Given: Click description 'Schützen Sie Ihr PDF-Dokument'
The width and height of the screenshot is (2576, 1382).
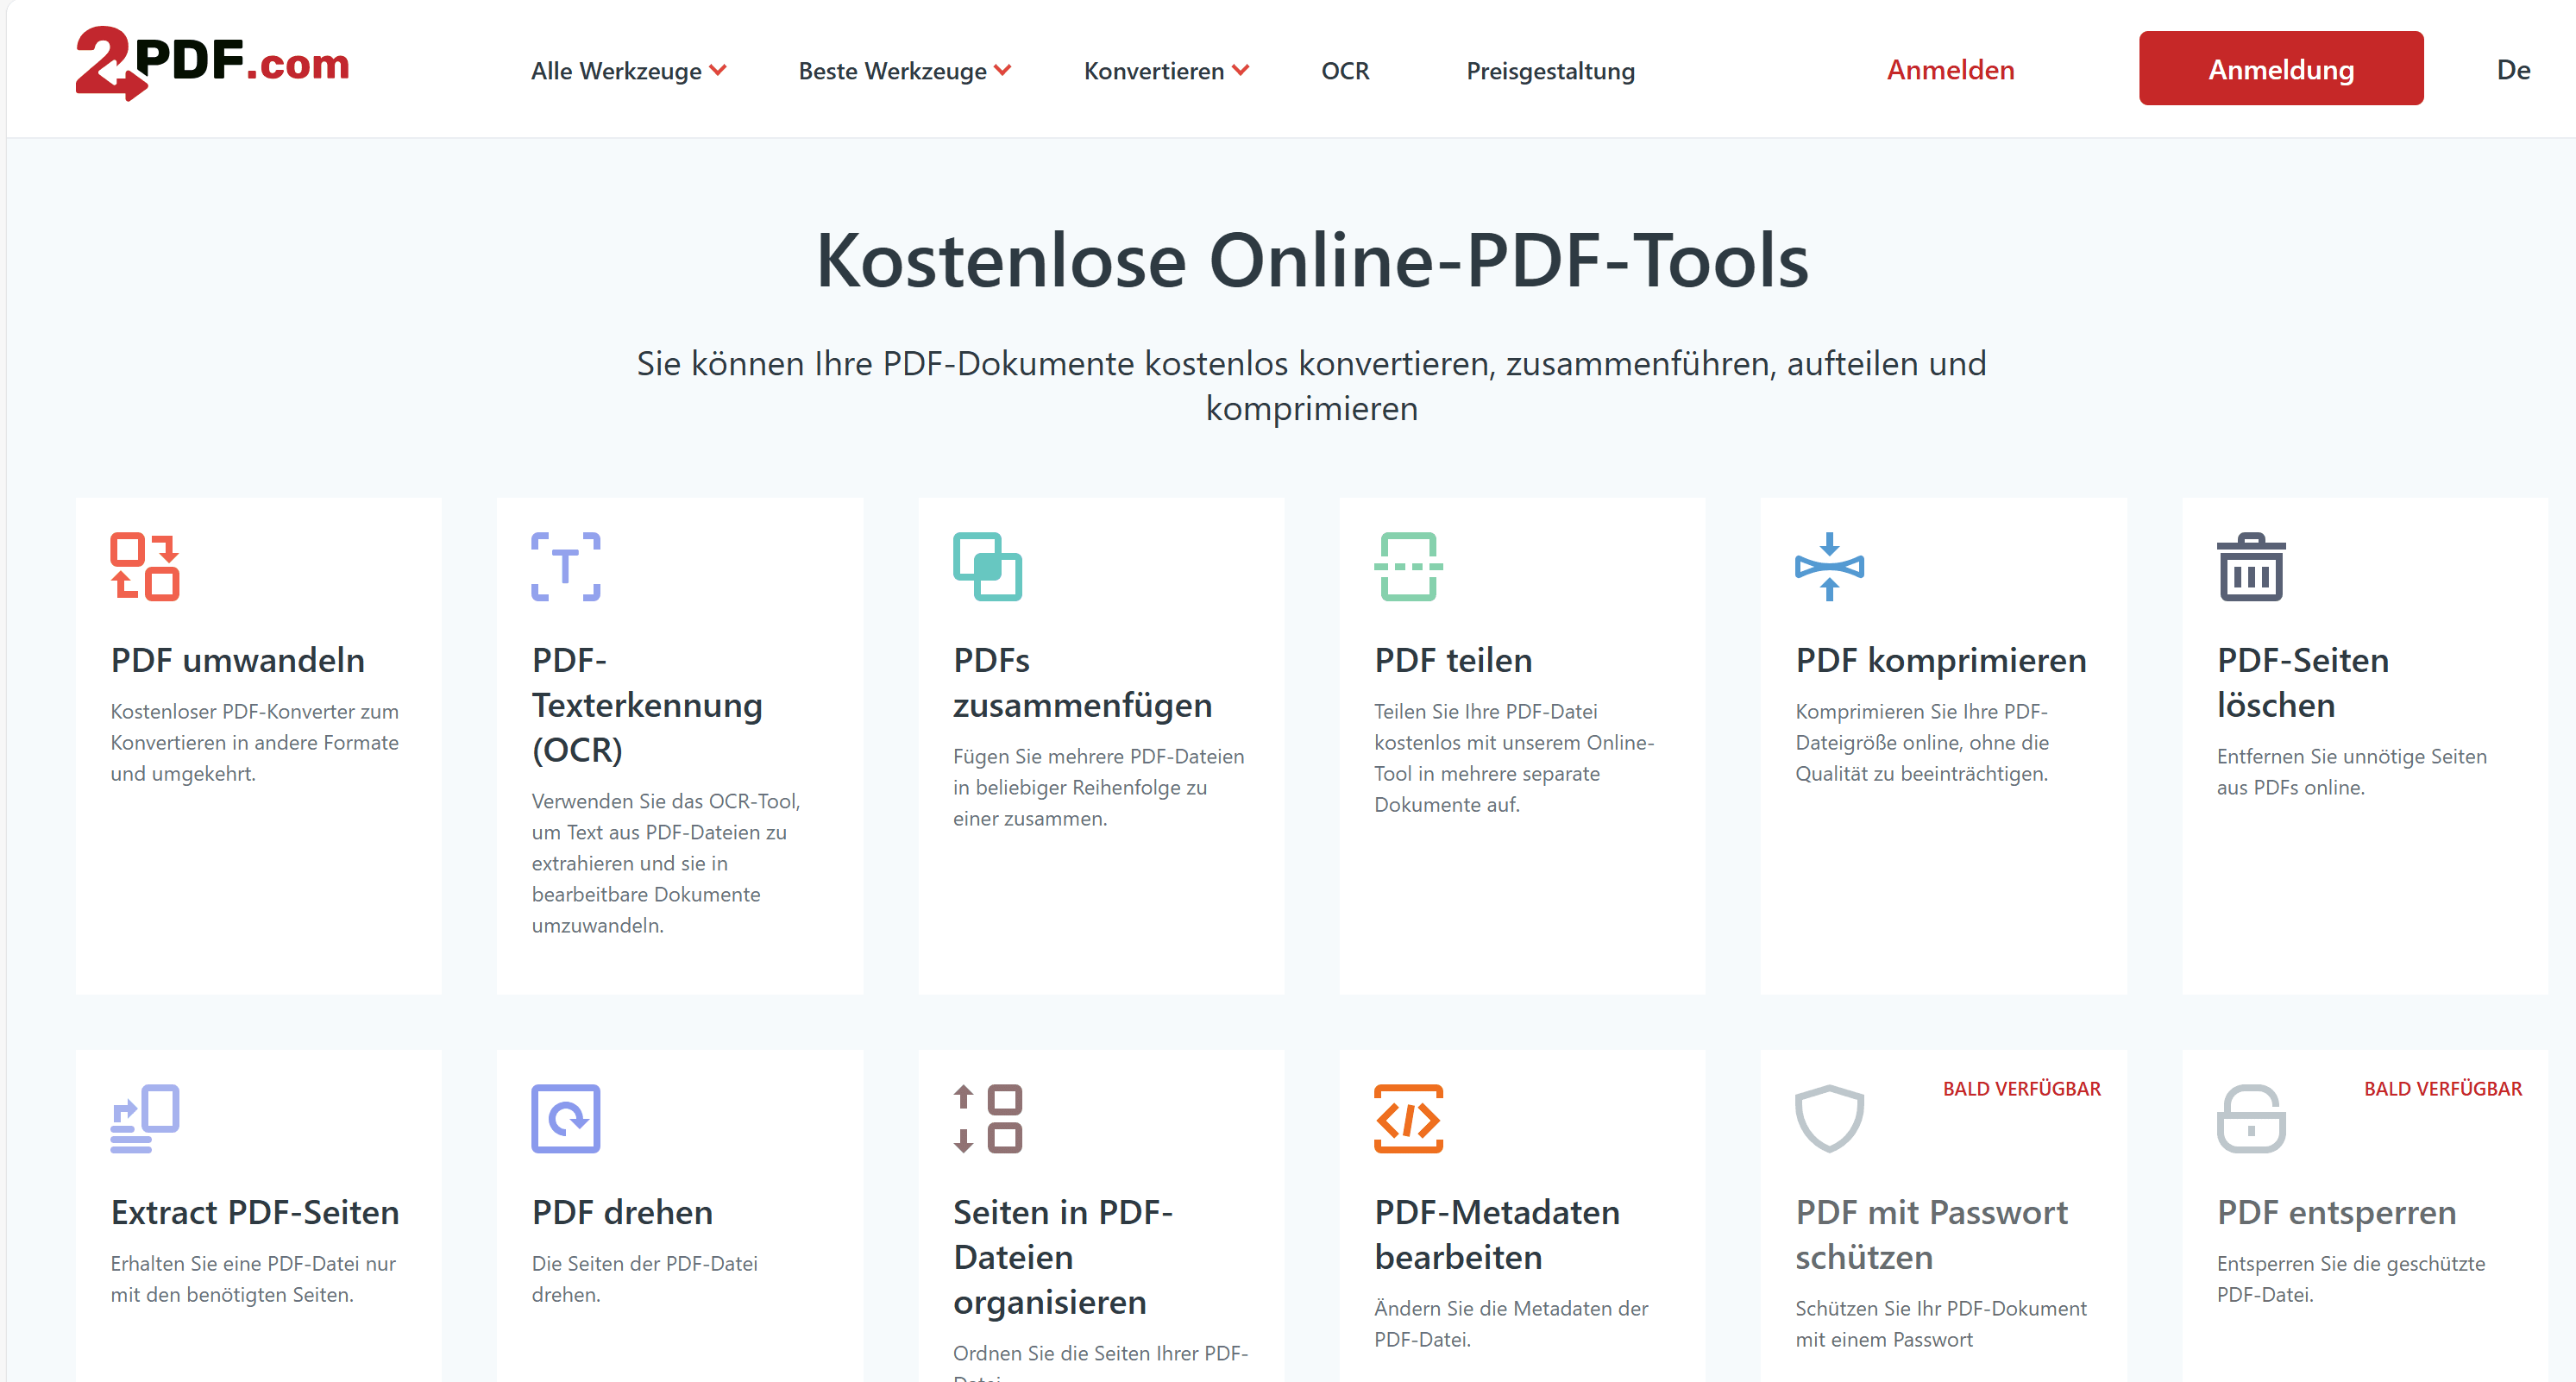Looking at the screenshot, I should pyautogui.click(x=1941, y=1323).
